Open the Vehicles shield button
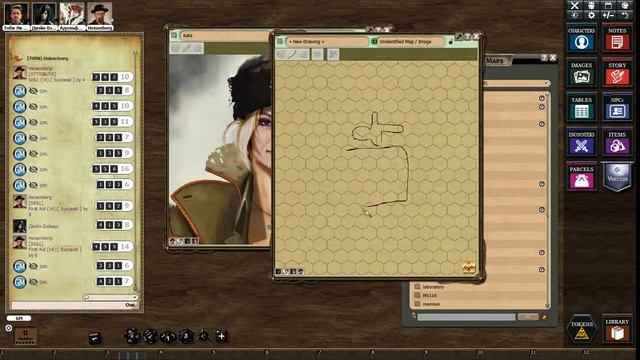The width and height of the screenshot is (640, 360). tap(617, 177)
